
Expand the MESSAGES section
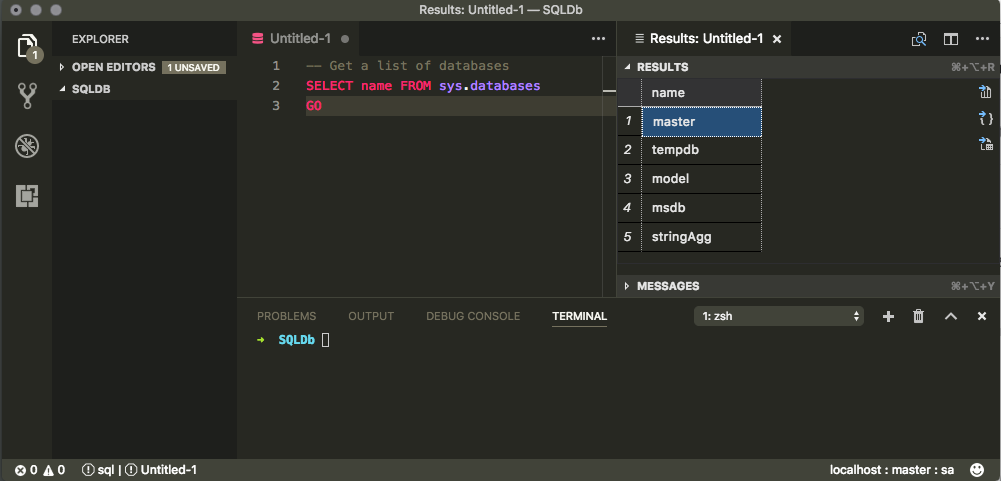pyautogui.click(x=667, y=286)
